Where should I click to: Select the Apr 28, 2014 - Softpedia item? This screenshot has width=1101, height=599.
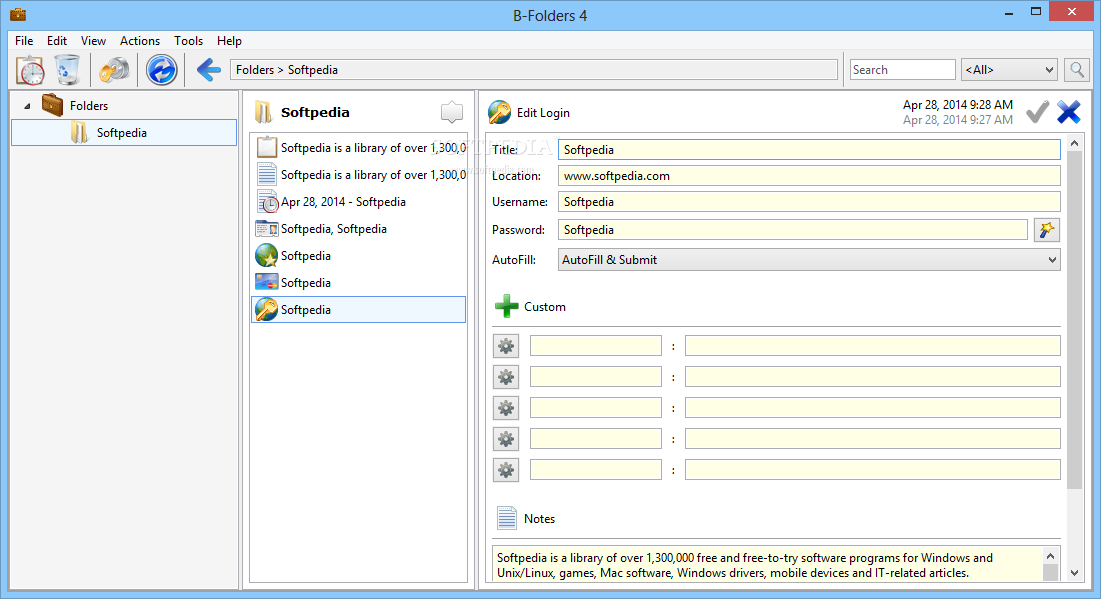358,202
